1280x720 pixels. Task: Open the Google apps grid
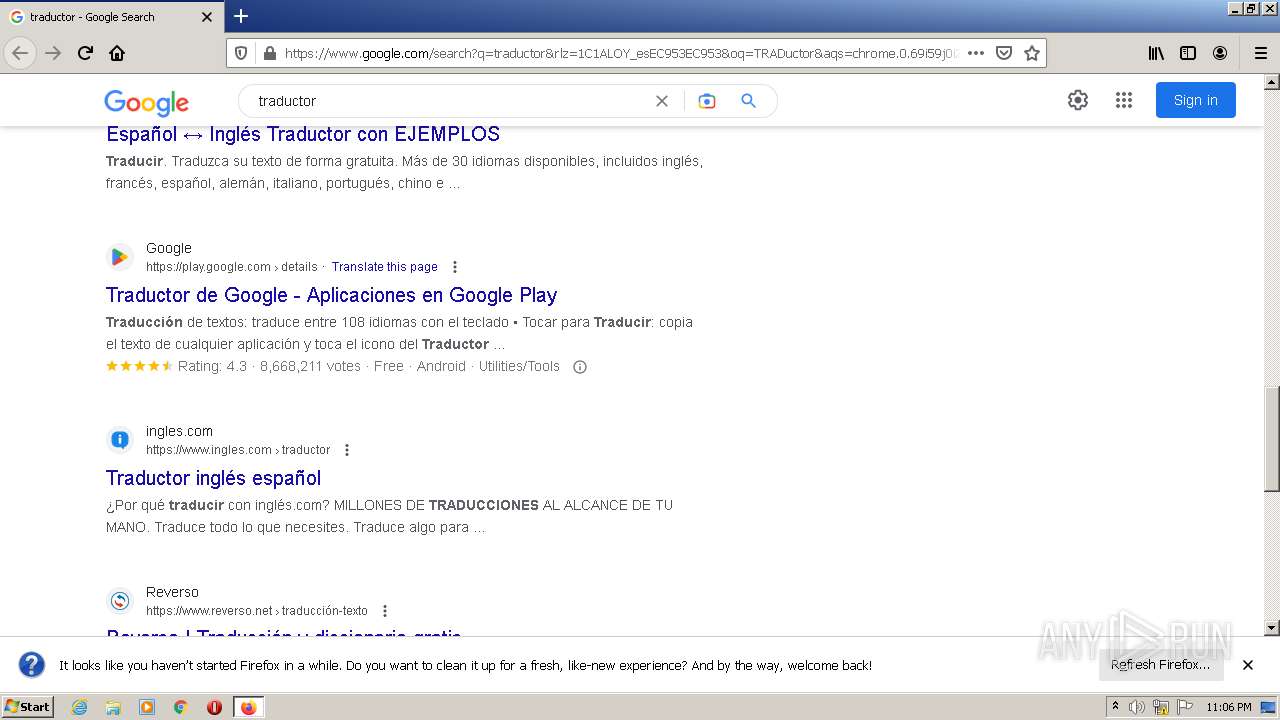(x=1124, y=100)
